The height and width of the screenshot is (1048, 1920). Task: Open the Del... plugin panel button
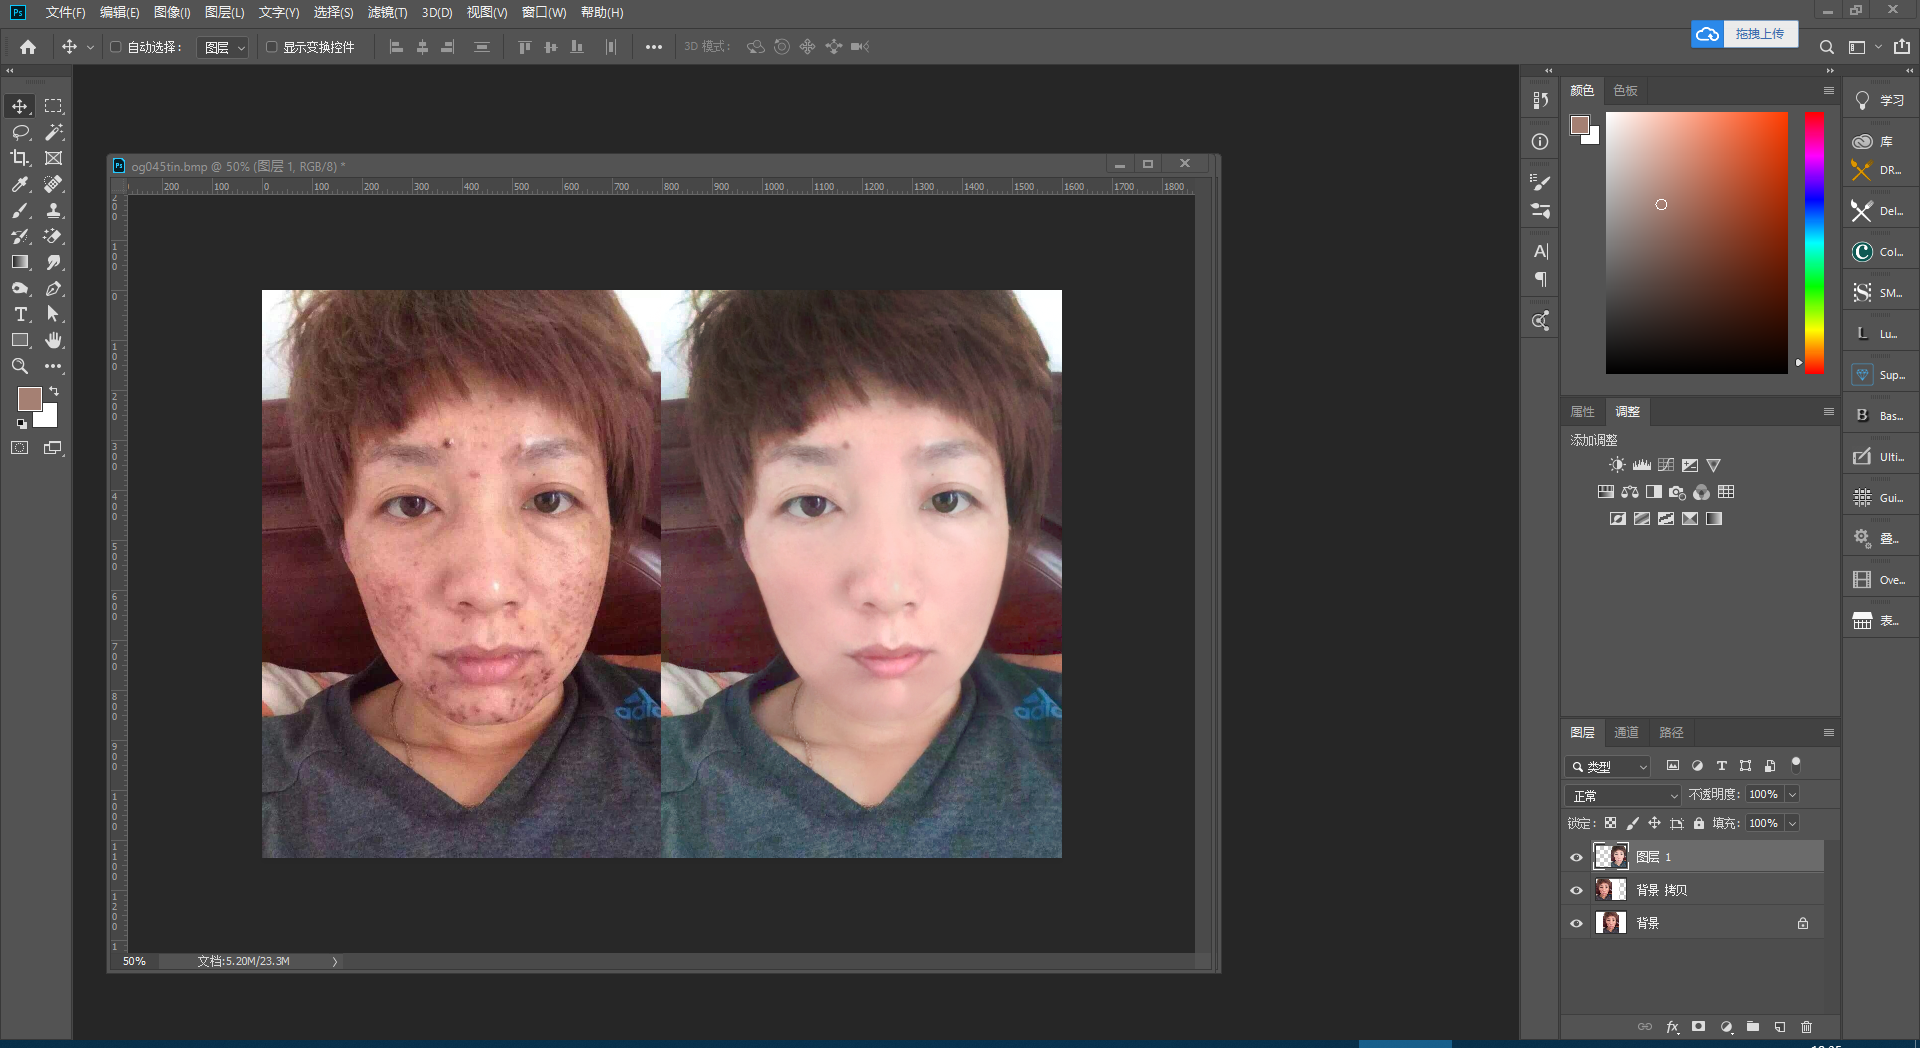(x=1880, y=211)
